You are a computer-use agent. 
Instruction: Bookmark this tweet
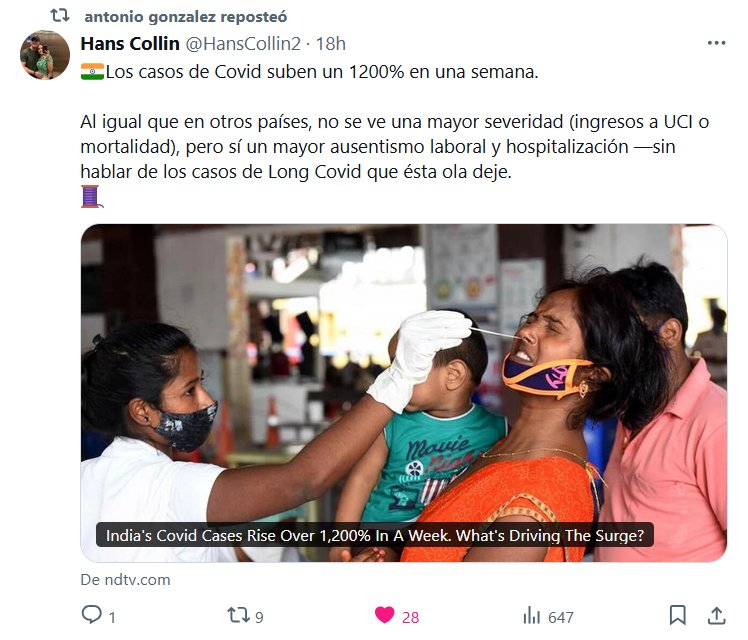click(x=677, y=615)
